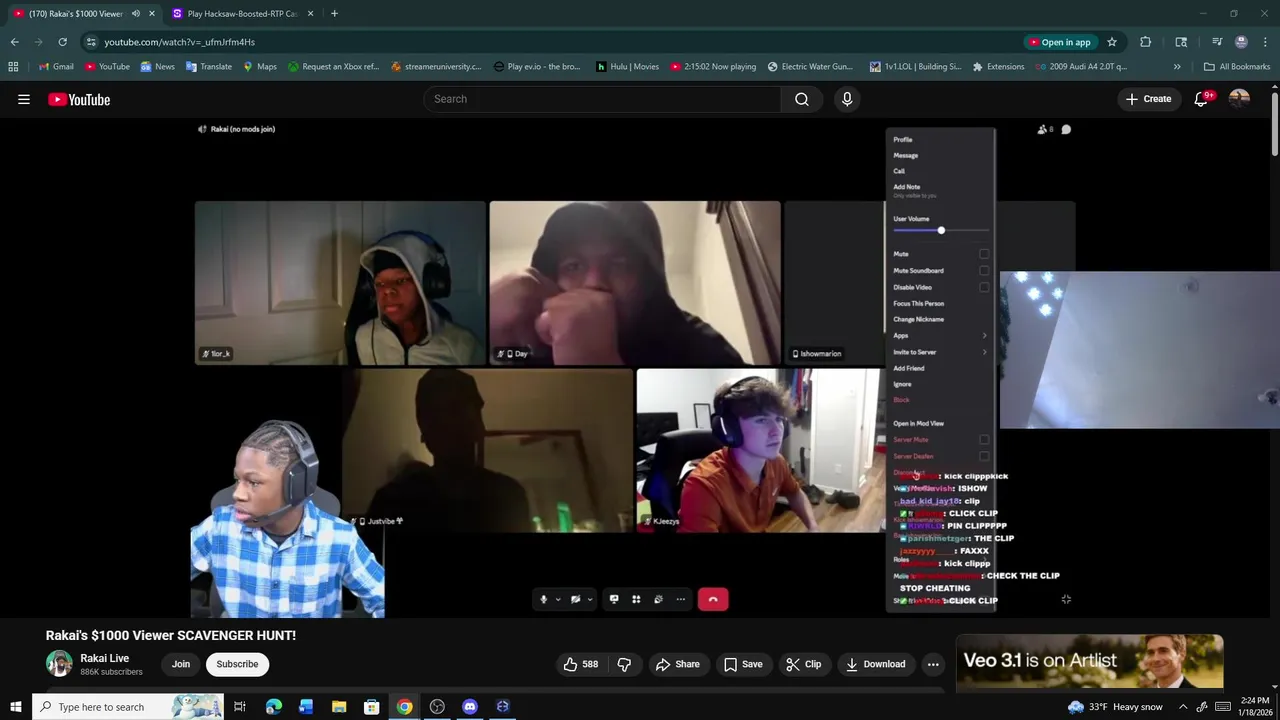This screenshot has height=720, width=1280.
Task: Open a new Chrome tab
Action: pos(334,14)
